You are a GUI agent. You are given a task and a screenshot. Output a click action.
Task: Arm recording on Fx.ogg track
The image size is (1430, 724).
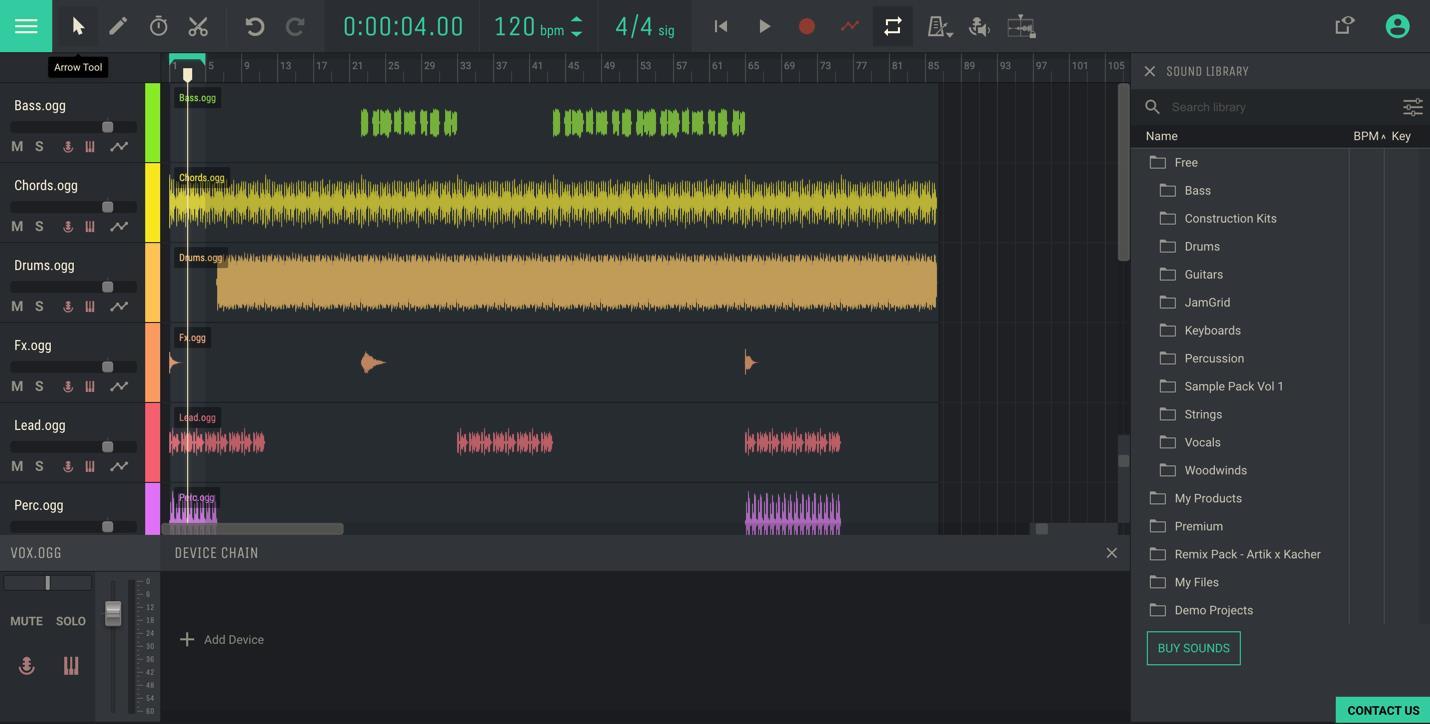[x=68, y=386]
